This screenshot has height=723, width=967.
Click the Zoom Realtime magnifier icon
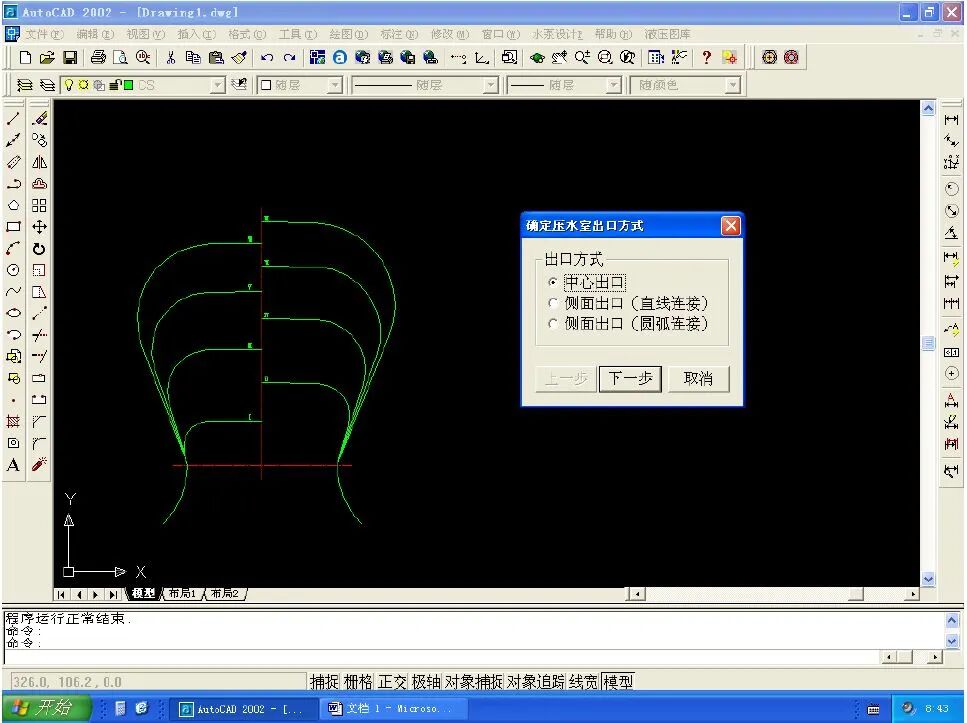coord(582,57)
